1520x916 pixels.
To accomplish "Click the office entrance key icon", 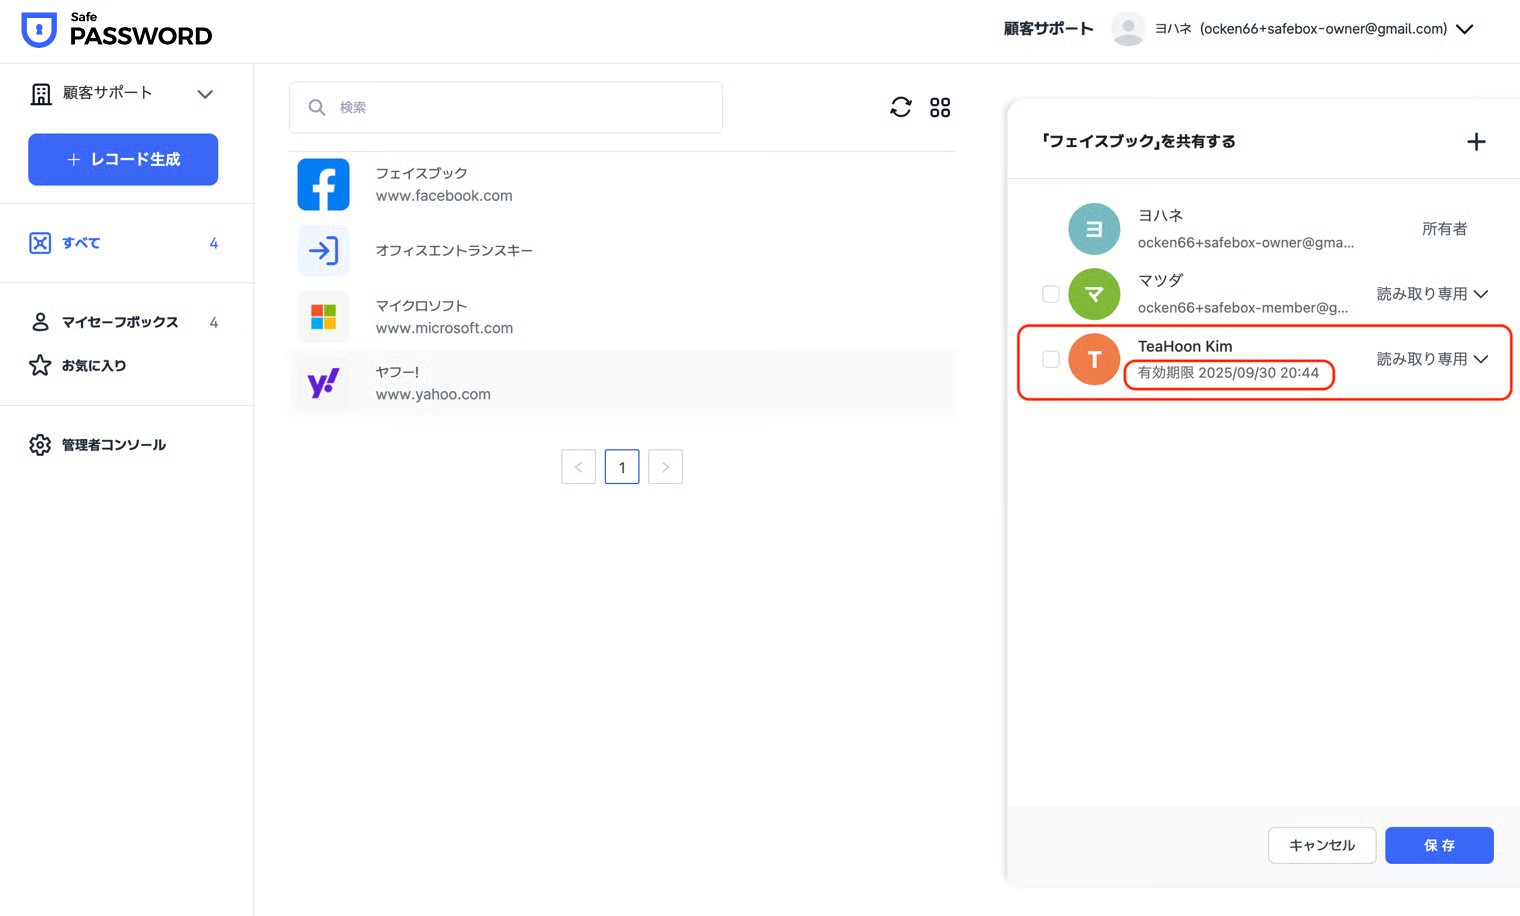I will coord(323,250).
